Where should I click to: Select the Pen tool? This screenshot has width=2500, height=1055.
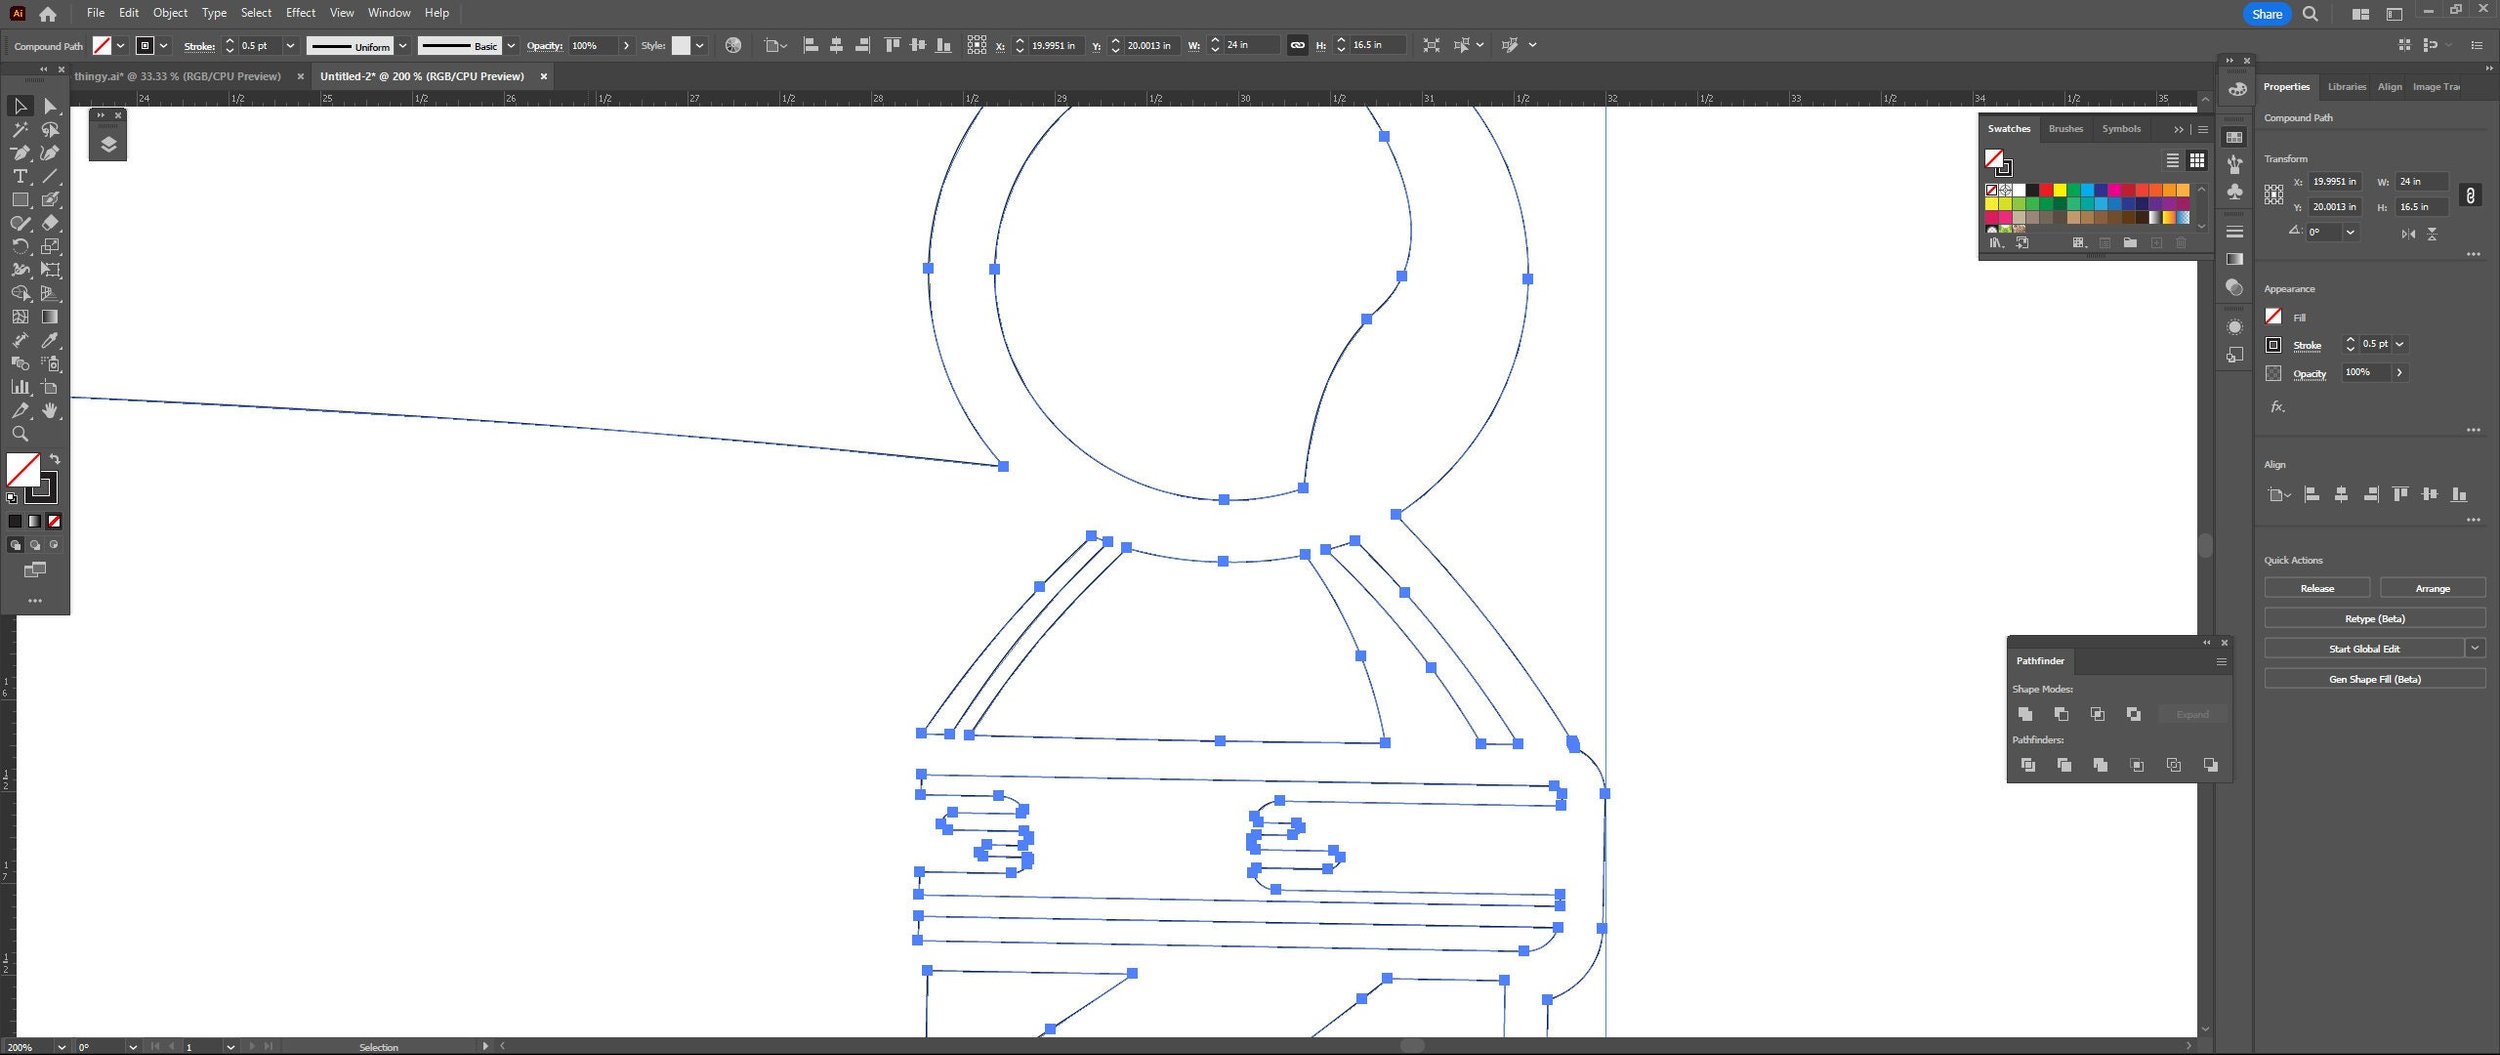[x=20, y=153]
